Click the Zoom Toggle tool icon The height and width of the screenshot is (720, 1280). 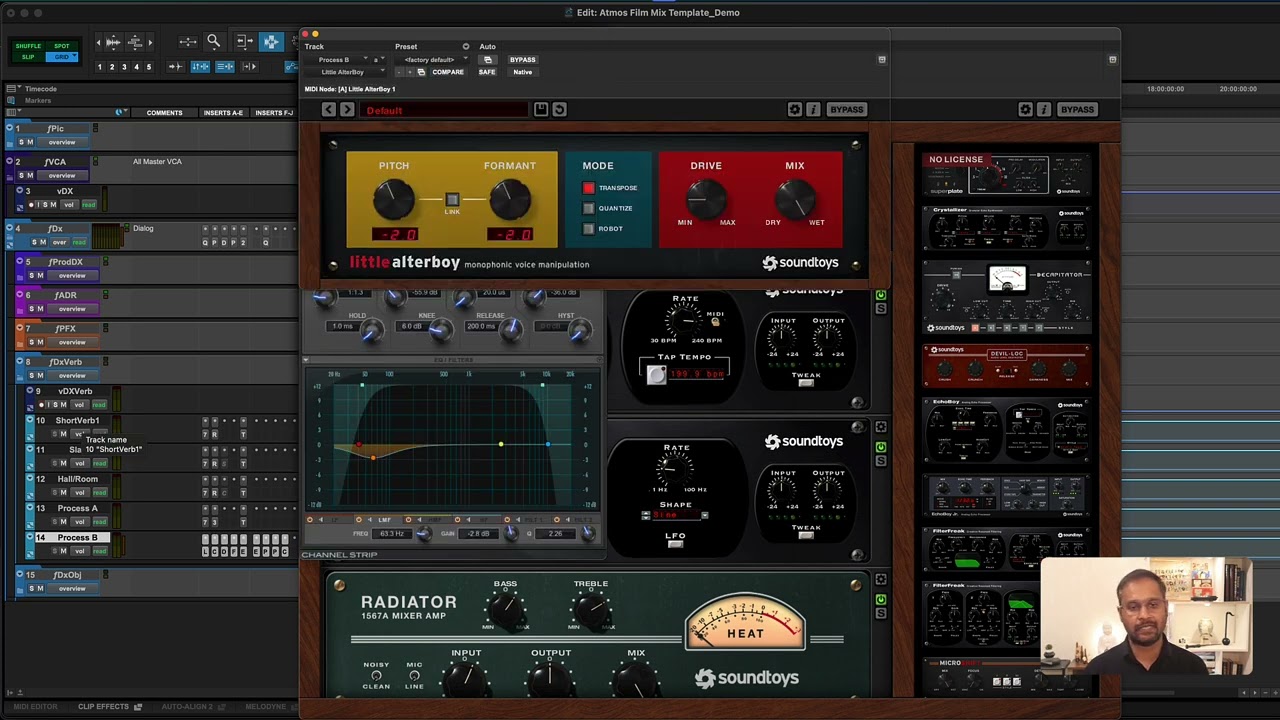(x=187, y=41)
